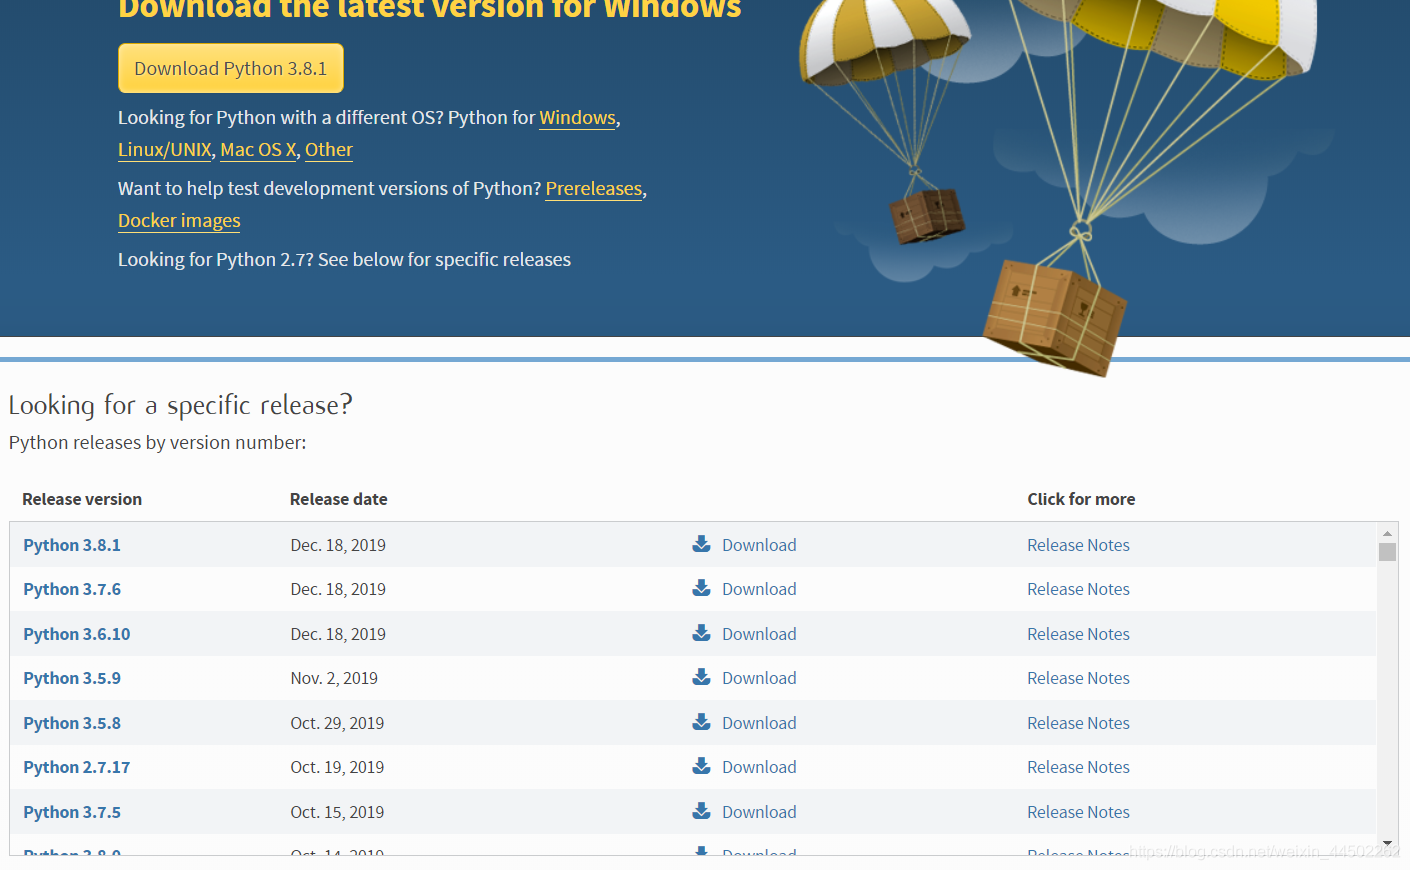View Release Notes for Python 3.5.9

click(1078, 678)
